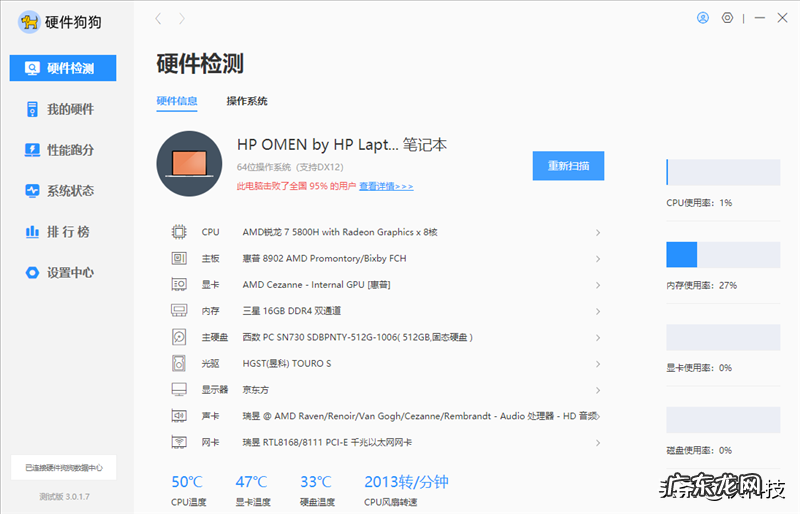
Task: Select 瑞昱 RTL8168/8111 network card text
Action: coord(327,443)
